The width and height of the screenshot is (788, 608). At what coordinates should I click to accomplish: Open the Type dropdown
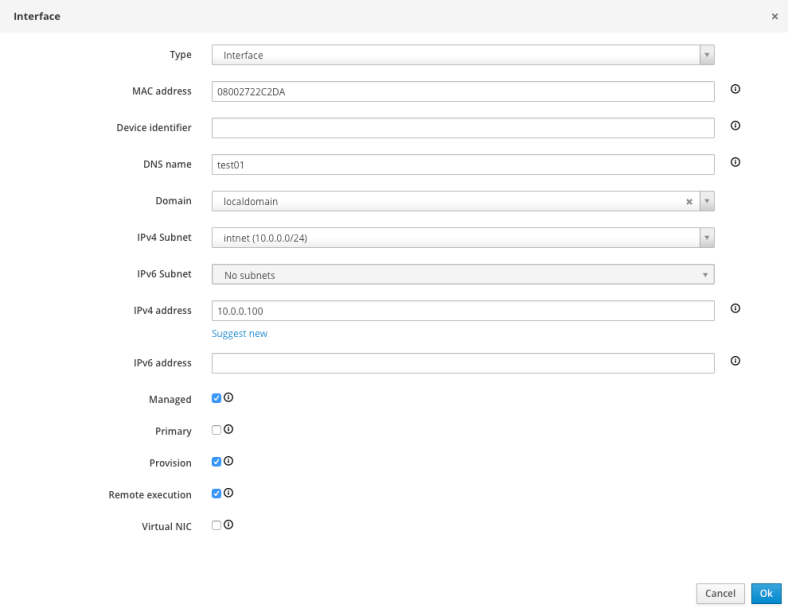point(706,55)
